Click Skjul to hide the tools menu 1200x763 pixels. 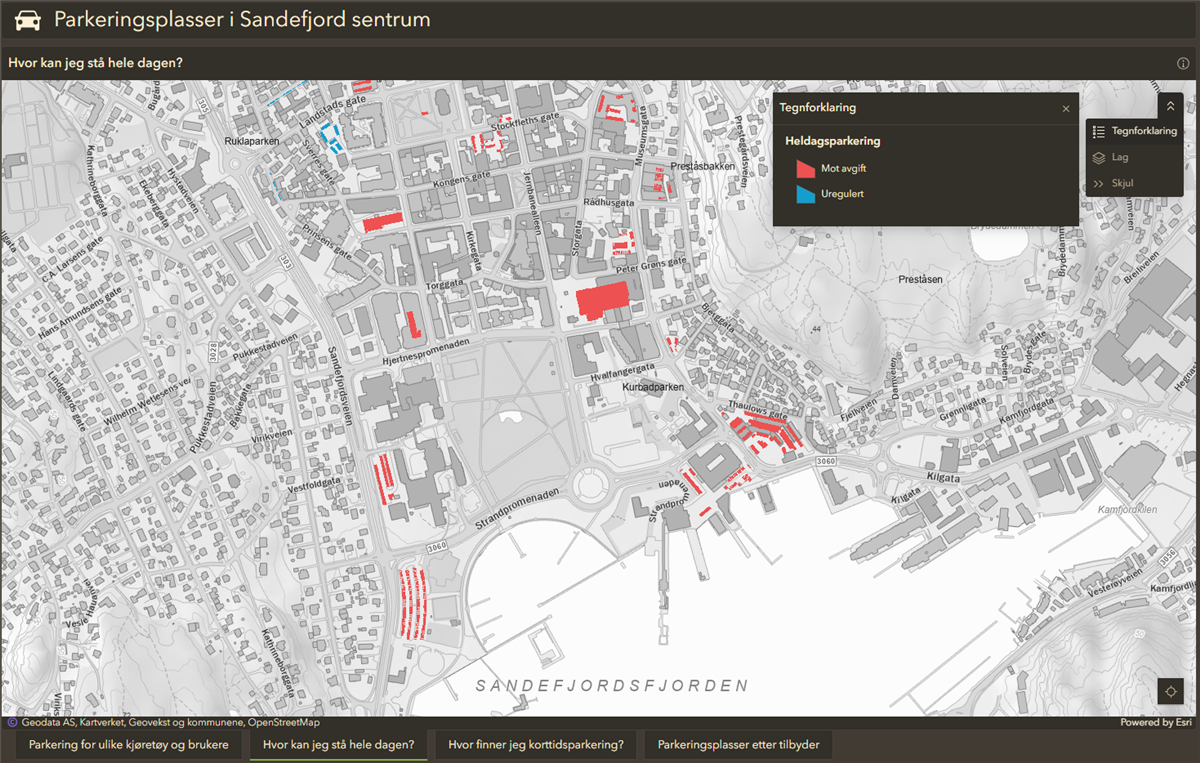[1121, 183]
